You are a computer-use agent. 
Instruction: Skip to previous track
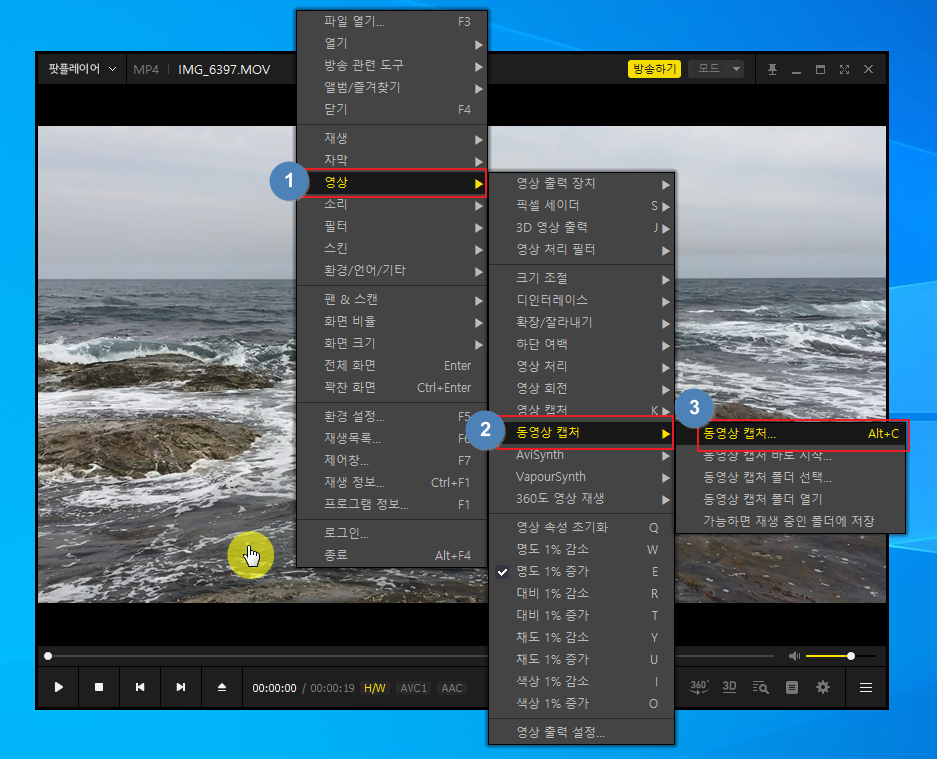tap(140, 687)
